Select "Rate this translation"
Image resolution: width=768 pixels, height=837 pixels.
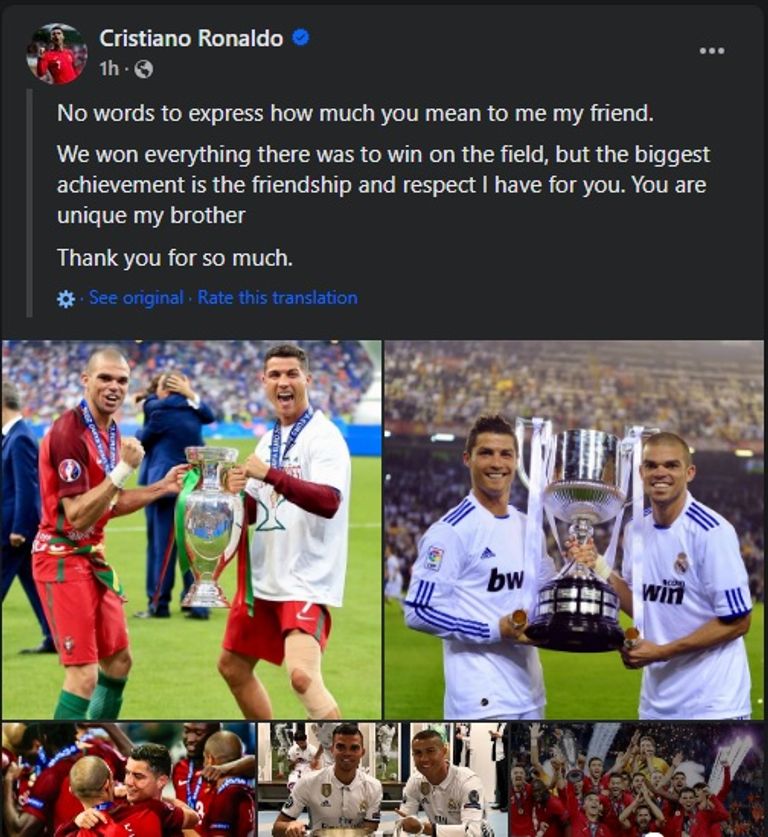(277, 297)
